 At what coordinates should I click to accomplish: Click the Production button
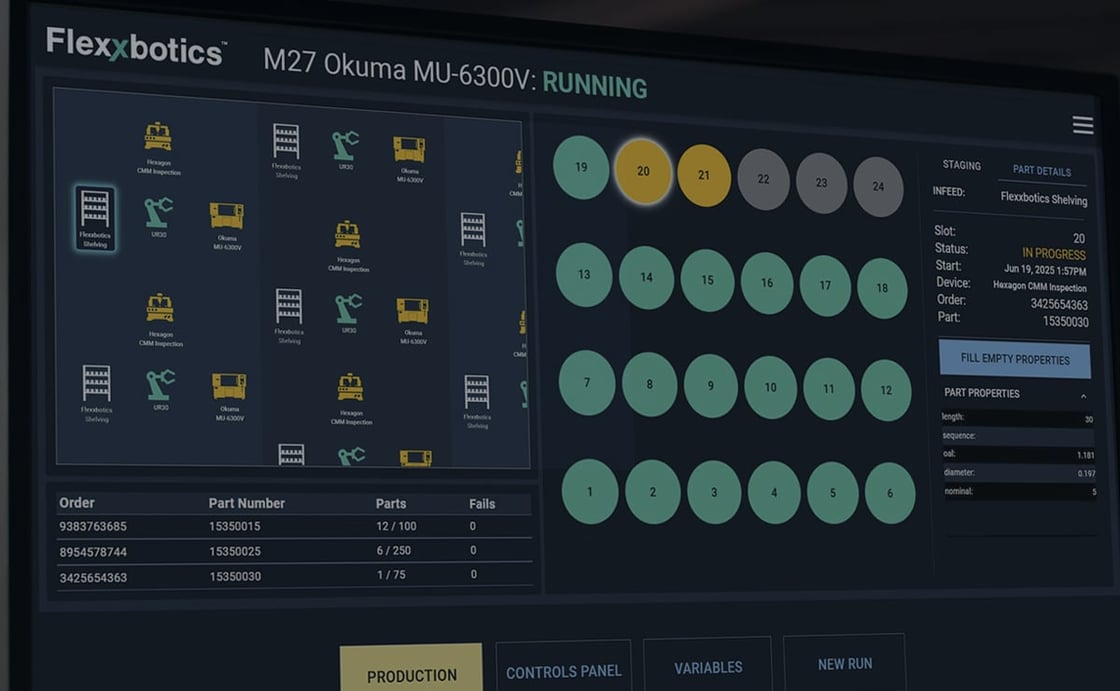pyautogui.click(x=411, y=675)
